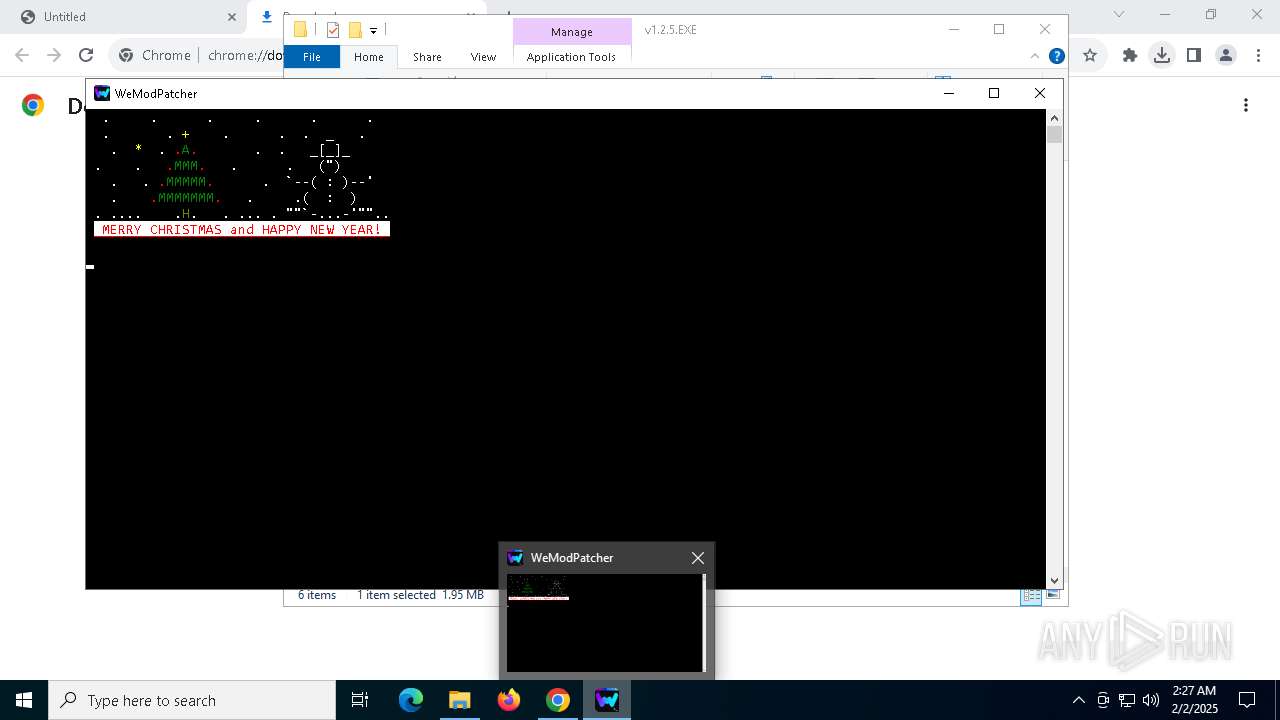This screenshot has width=1280, height=720.
Task: Open the File tab in File Explorer
Action: (x=312, y=57)
